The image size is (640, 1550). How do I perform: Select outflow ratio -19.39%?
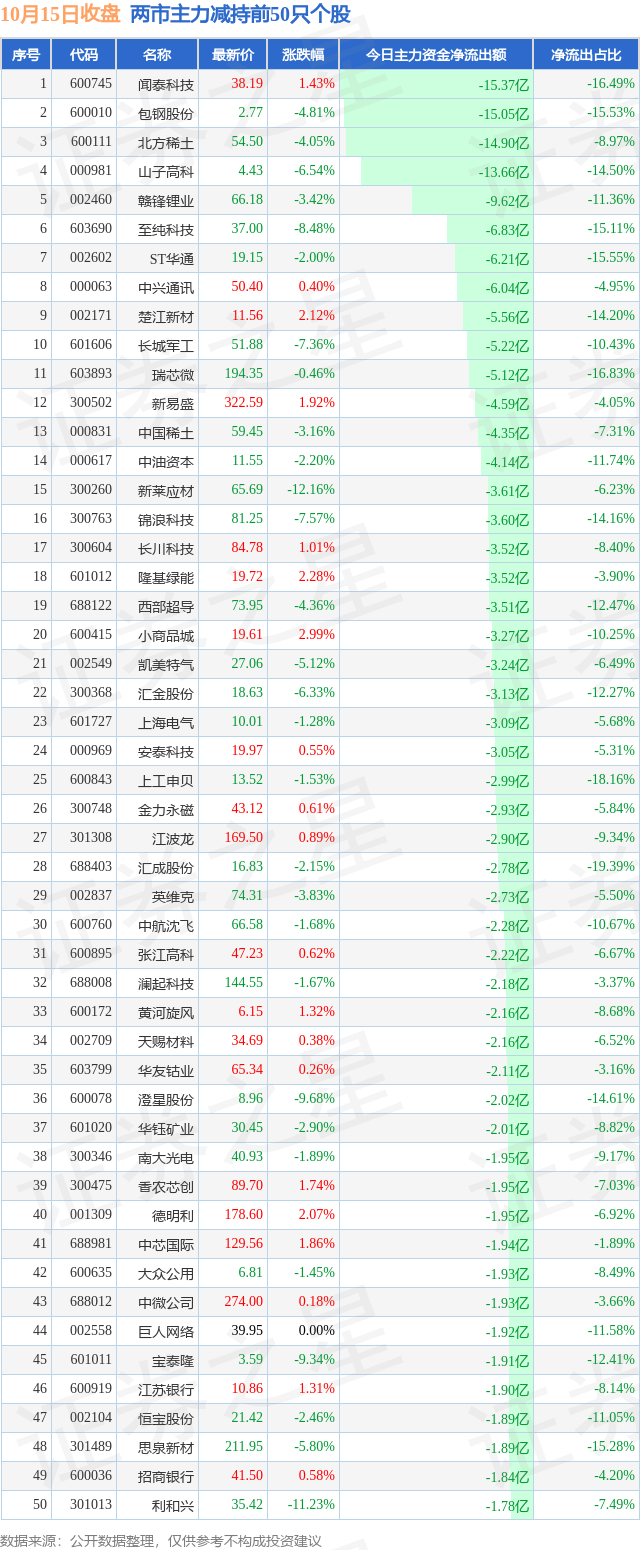pos(610,867)
